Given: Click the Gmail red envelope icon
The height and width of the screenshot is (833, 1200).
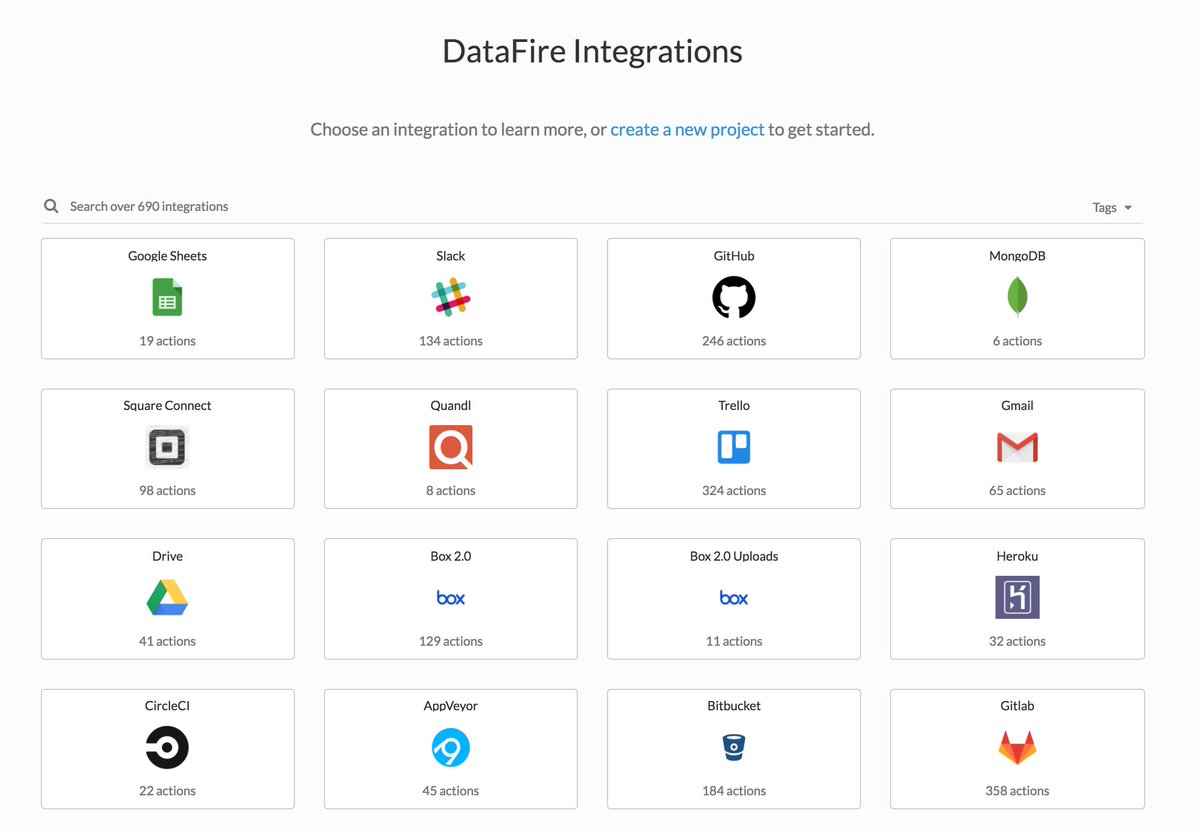Looking at the screenshot, I should click(1017, 447).
